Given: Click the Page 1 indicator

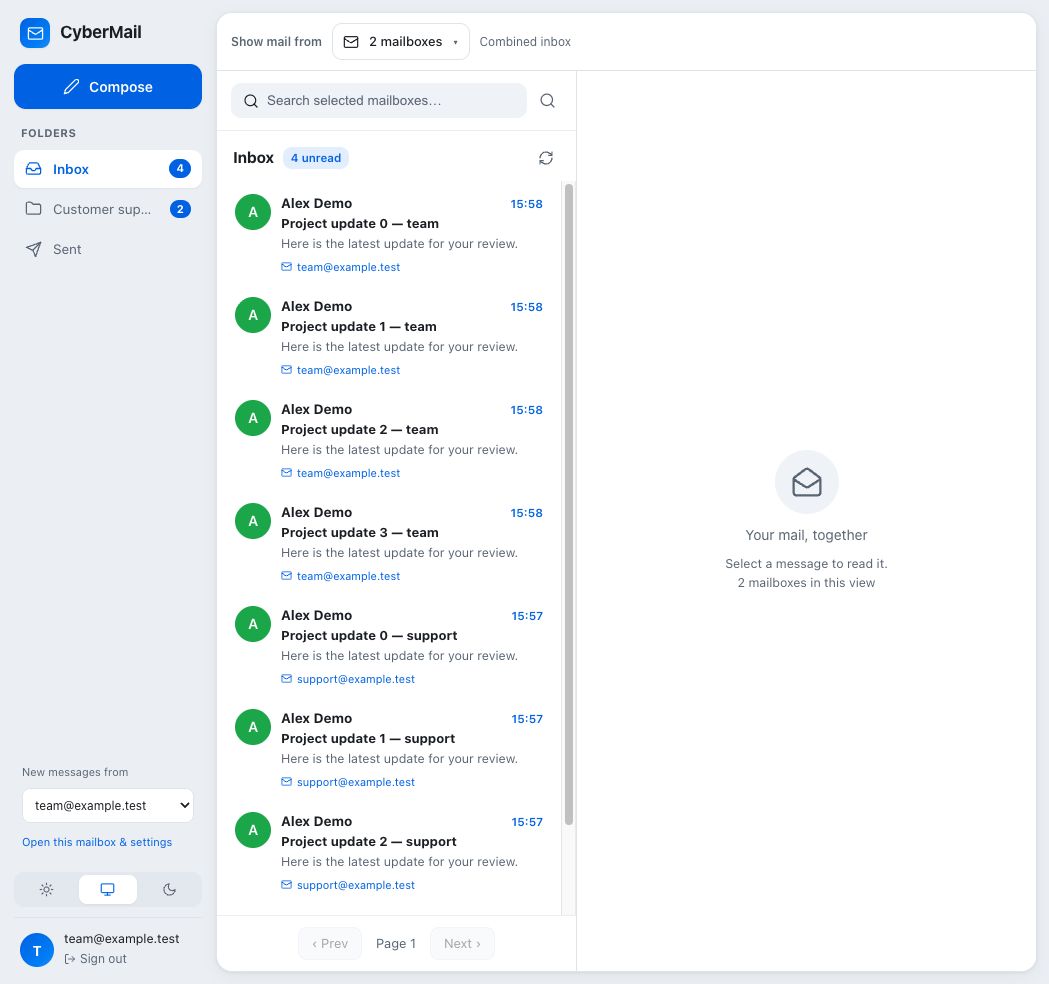Looking at the screenshot, I should coord(396,944).
